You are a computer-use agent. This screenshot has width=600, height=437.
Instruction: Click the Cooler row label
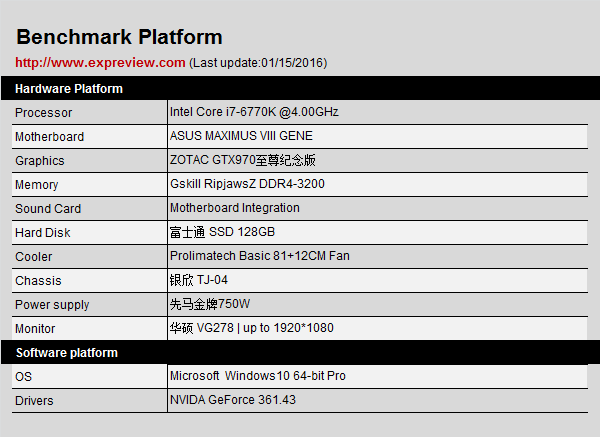coord(33,257)
